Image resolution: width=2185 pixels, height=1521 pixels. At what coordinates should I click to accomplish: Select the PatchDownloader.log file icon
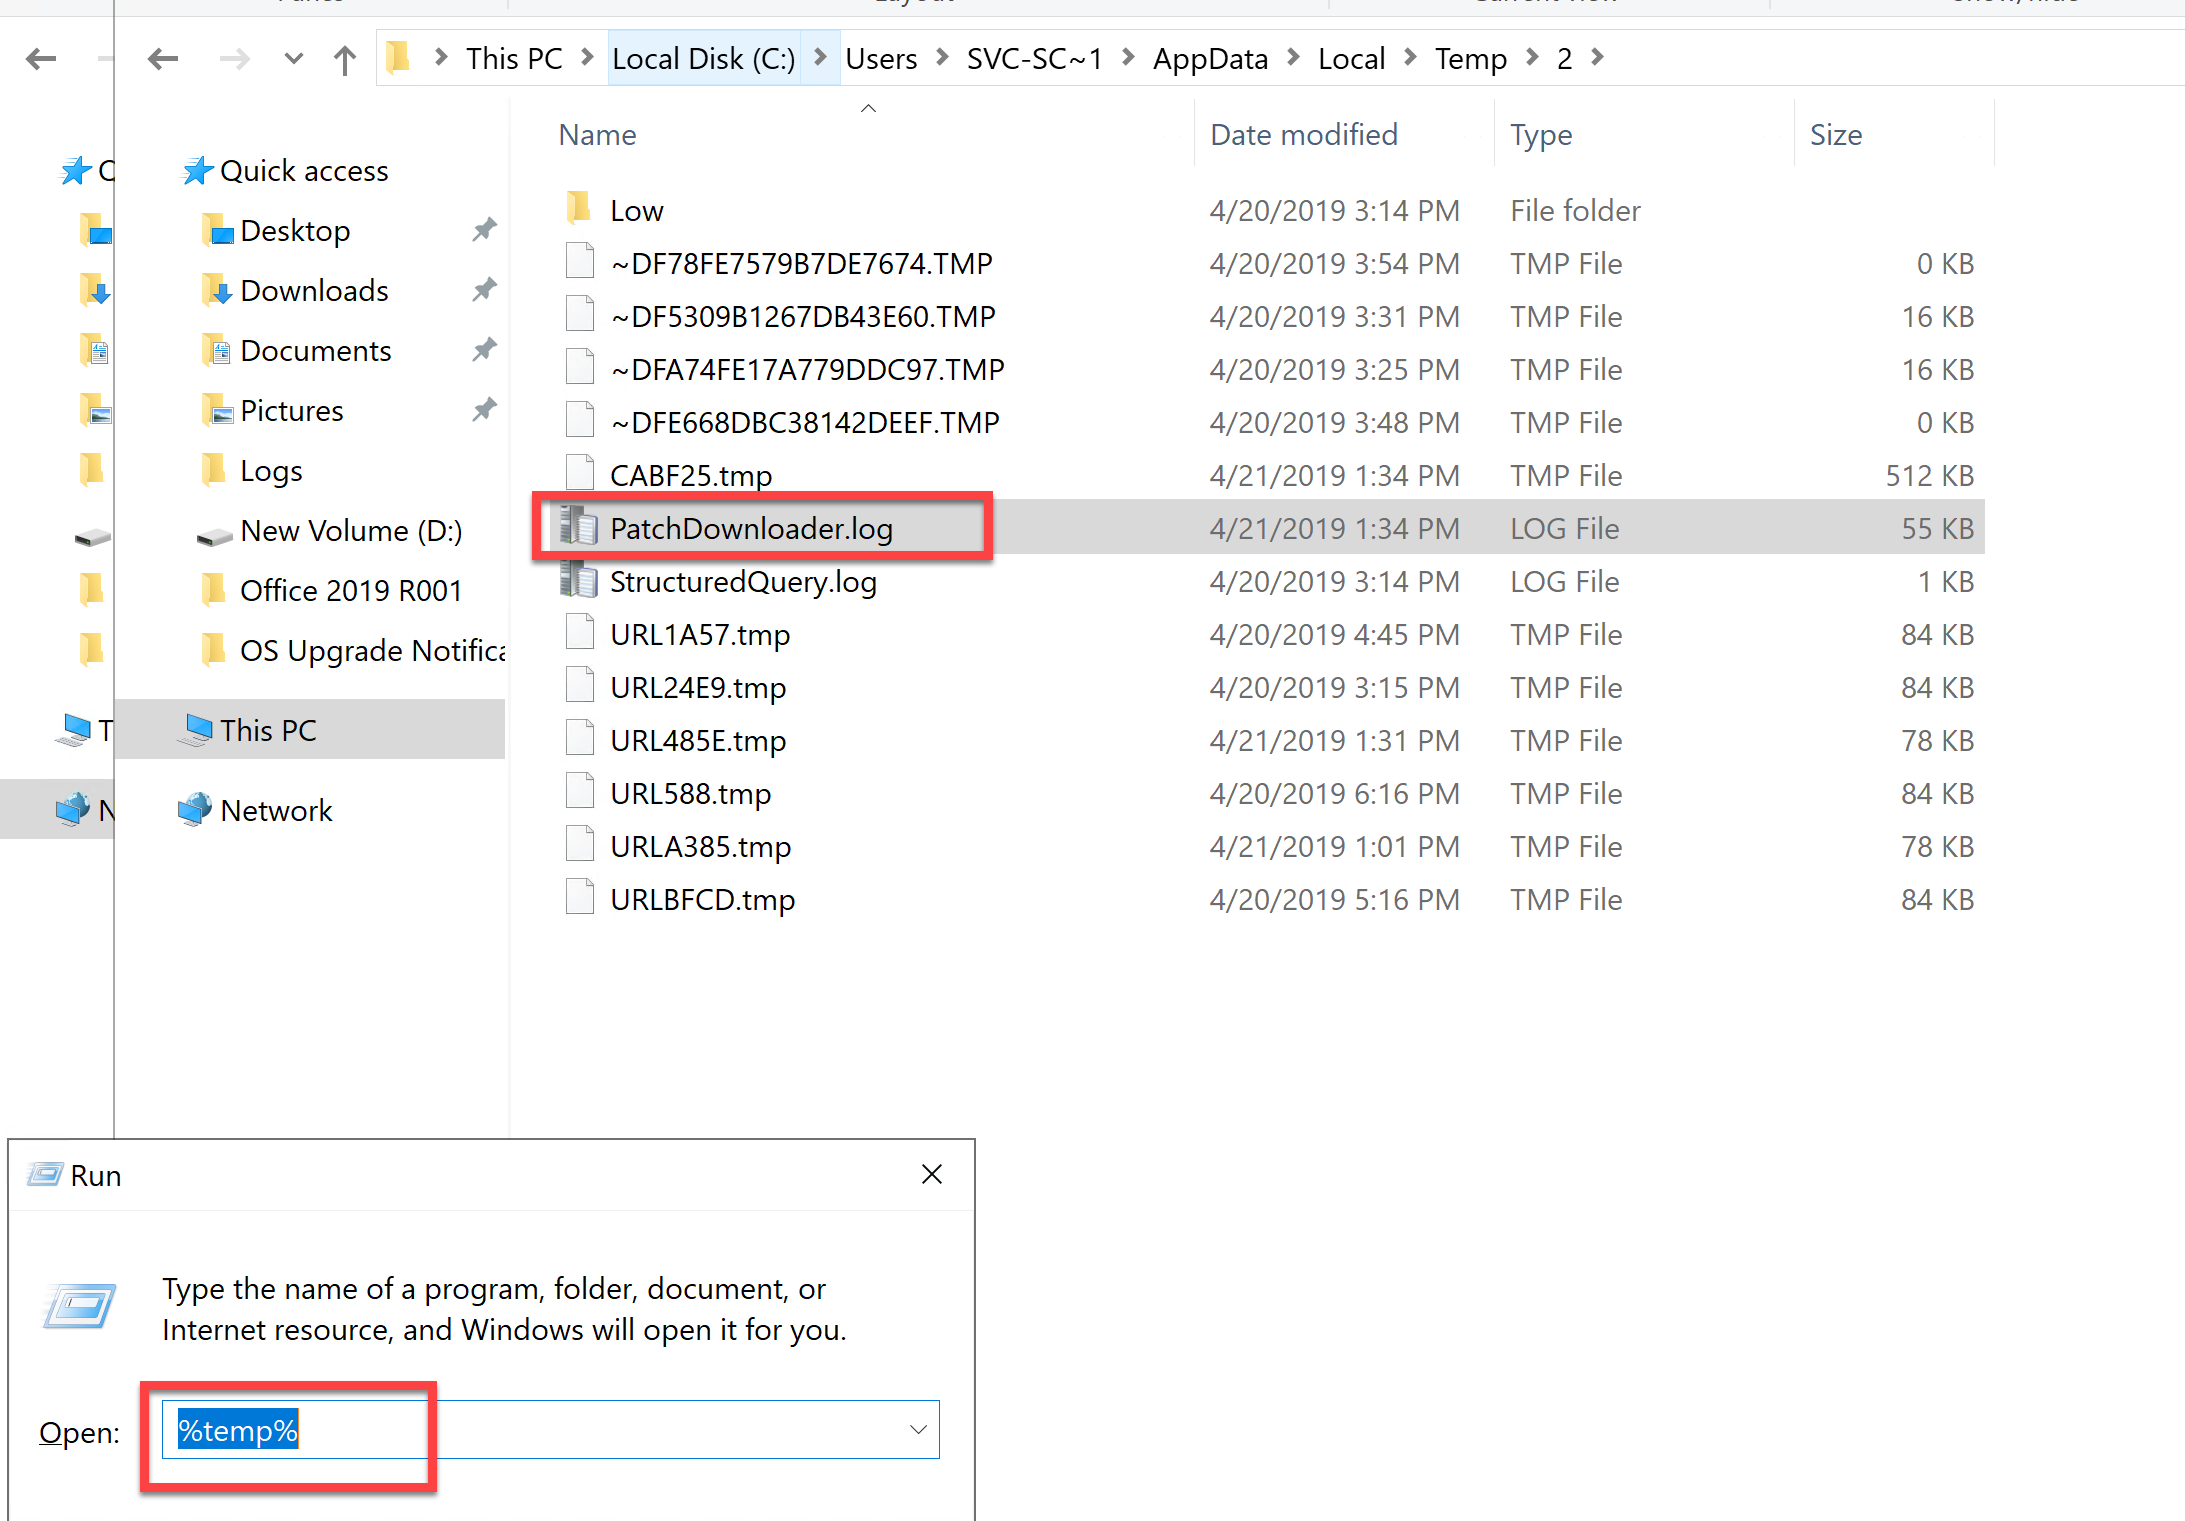tap(580, 527)
